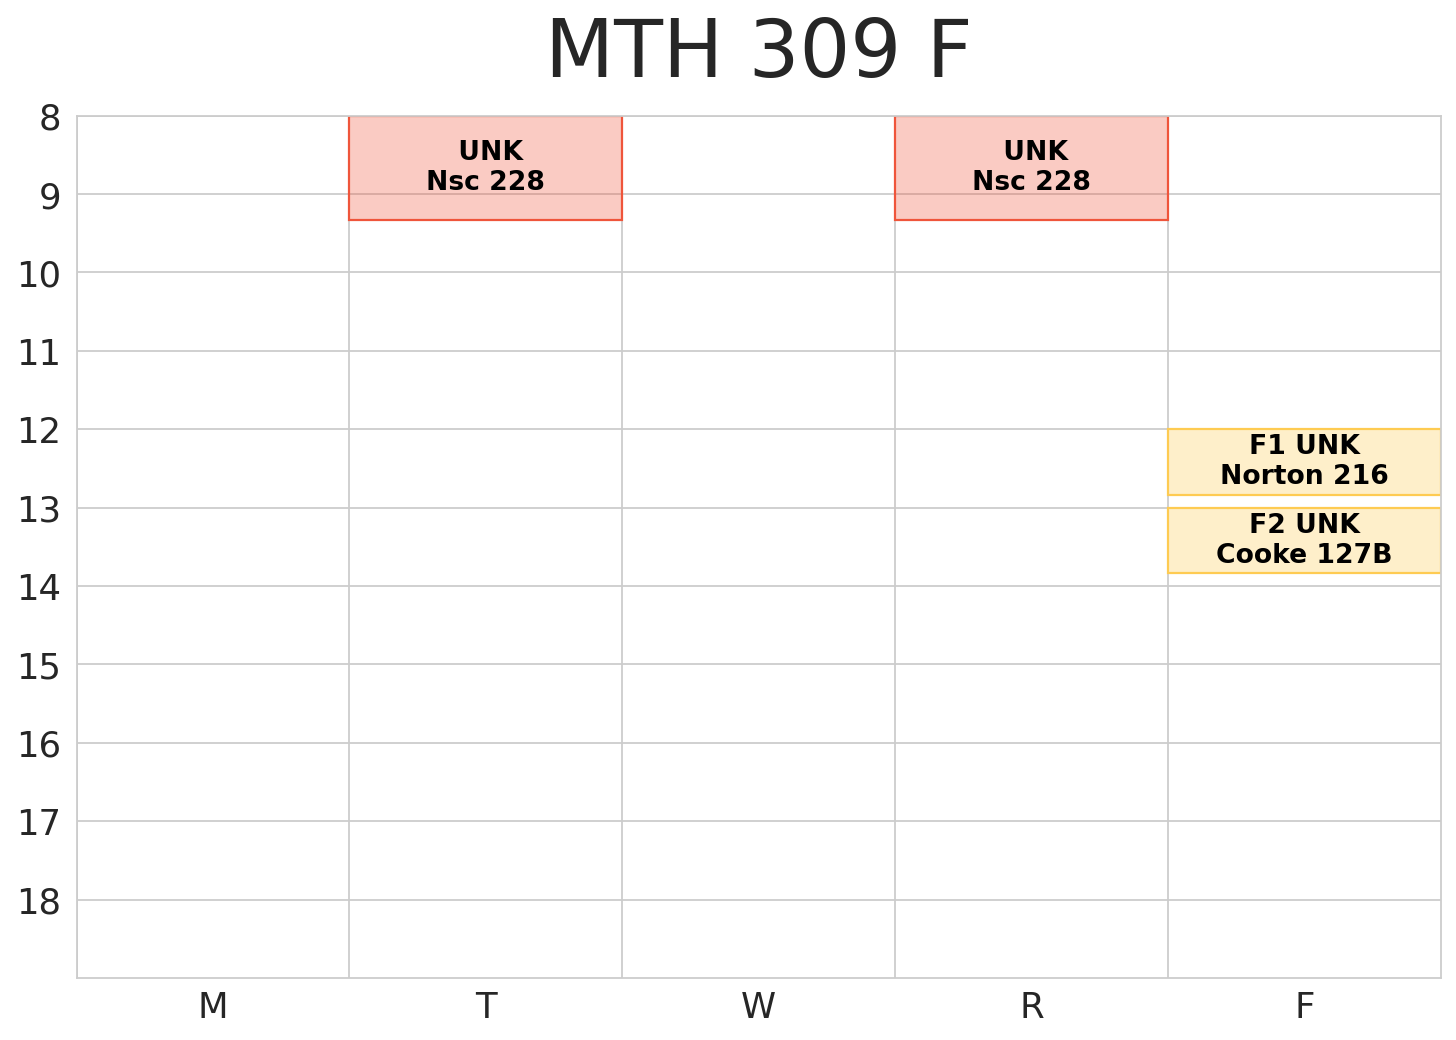Screen dimensions: 1456x1040
Task: Click the 15 hour label
Action: (x=40, y=667)
